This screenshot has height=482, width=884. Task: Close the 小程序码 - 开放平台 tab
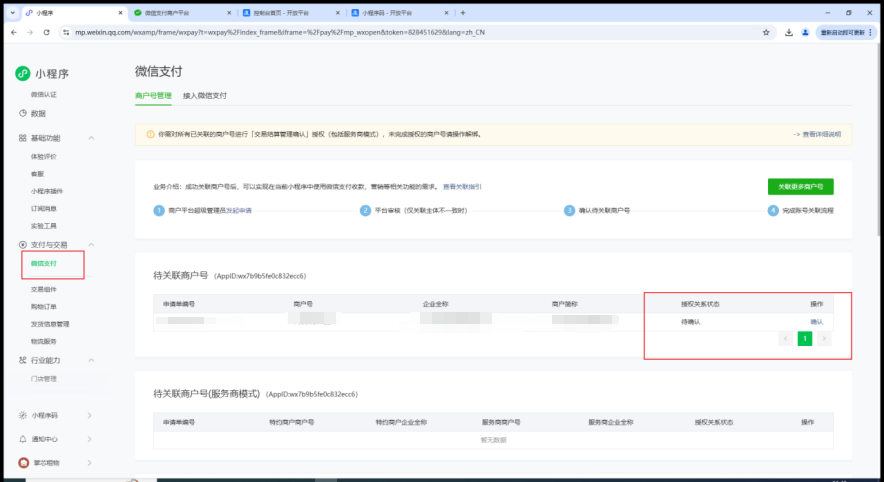point(447,12)
